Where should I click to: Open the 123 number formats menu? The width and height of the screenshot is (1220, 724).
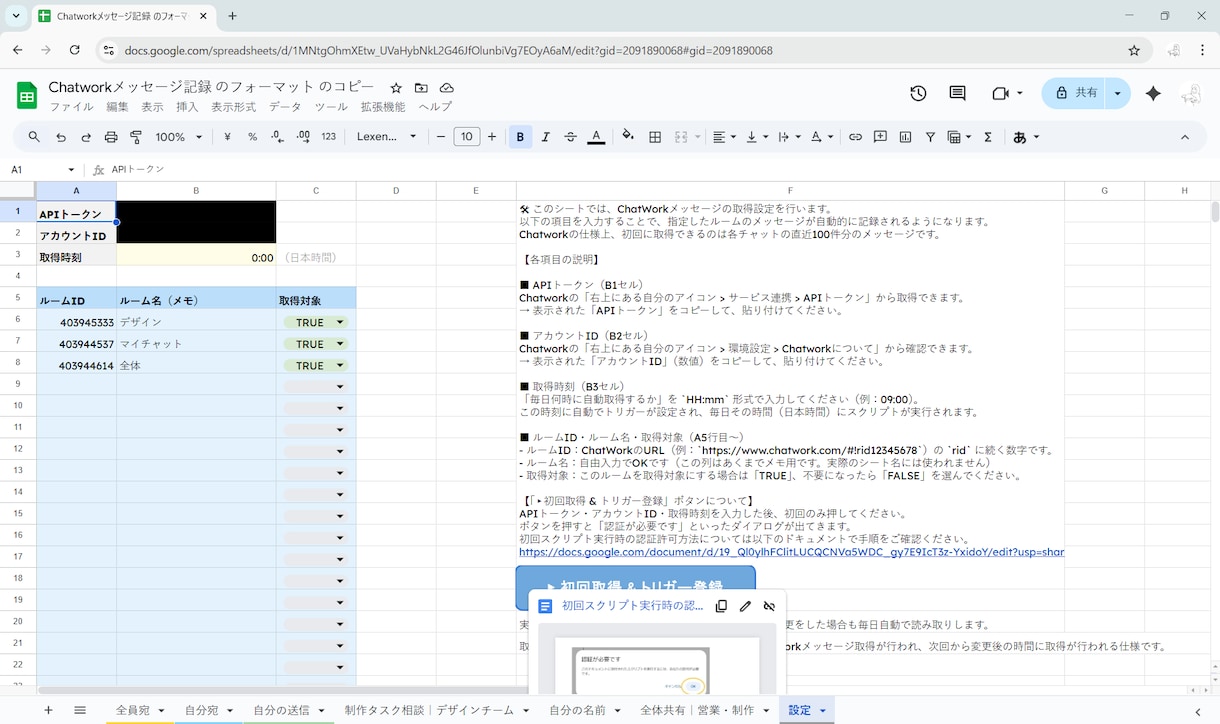click(x=328, y=137)
